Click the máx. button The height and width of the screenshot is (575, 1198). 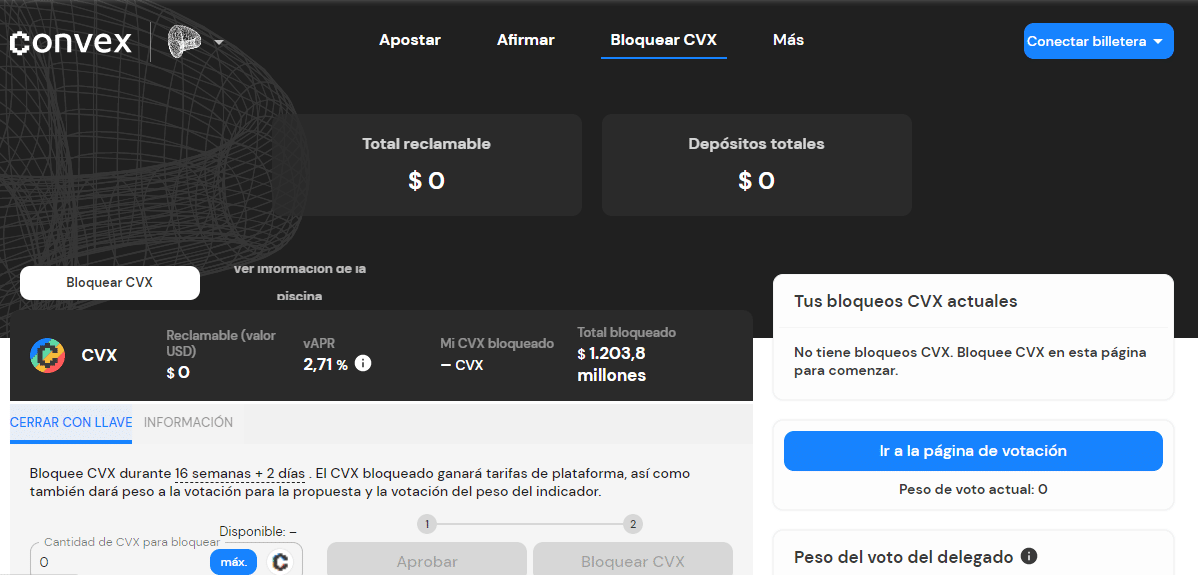point(234,562)
